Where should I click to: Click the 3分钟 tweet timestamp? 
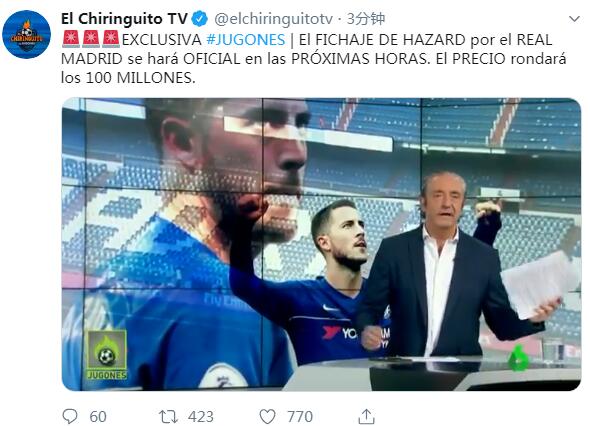[x=366, y=19]
